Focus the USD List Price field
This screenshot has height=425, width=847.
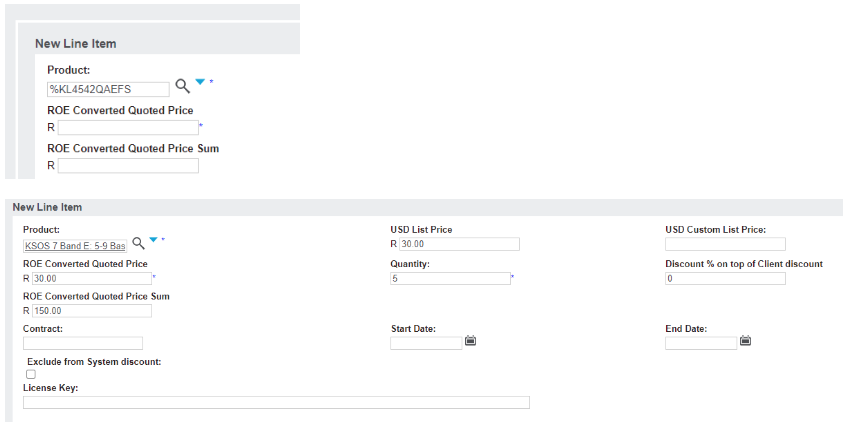[x=459, y=244]
